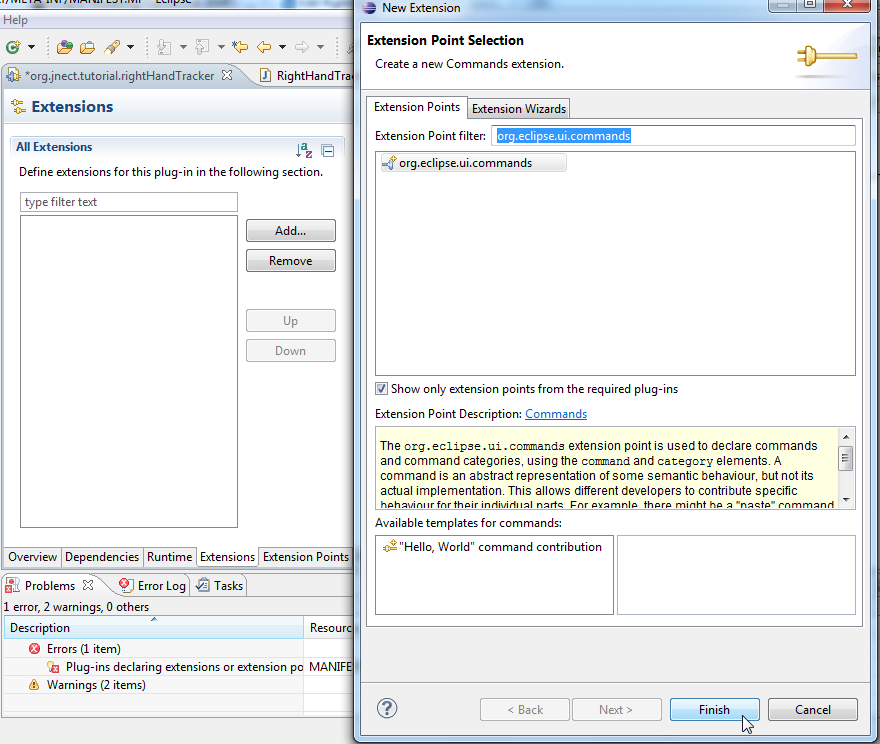Select the org.jnect.tutorial.rightHandTracker editor tab
The height and width of the screenshot is (744, 880).
(x=120, y=76)
